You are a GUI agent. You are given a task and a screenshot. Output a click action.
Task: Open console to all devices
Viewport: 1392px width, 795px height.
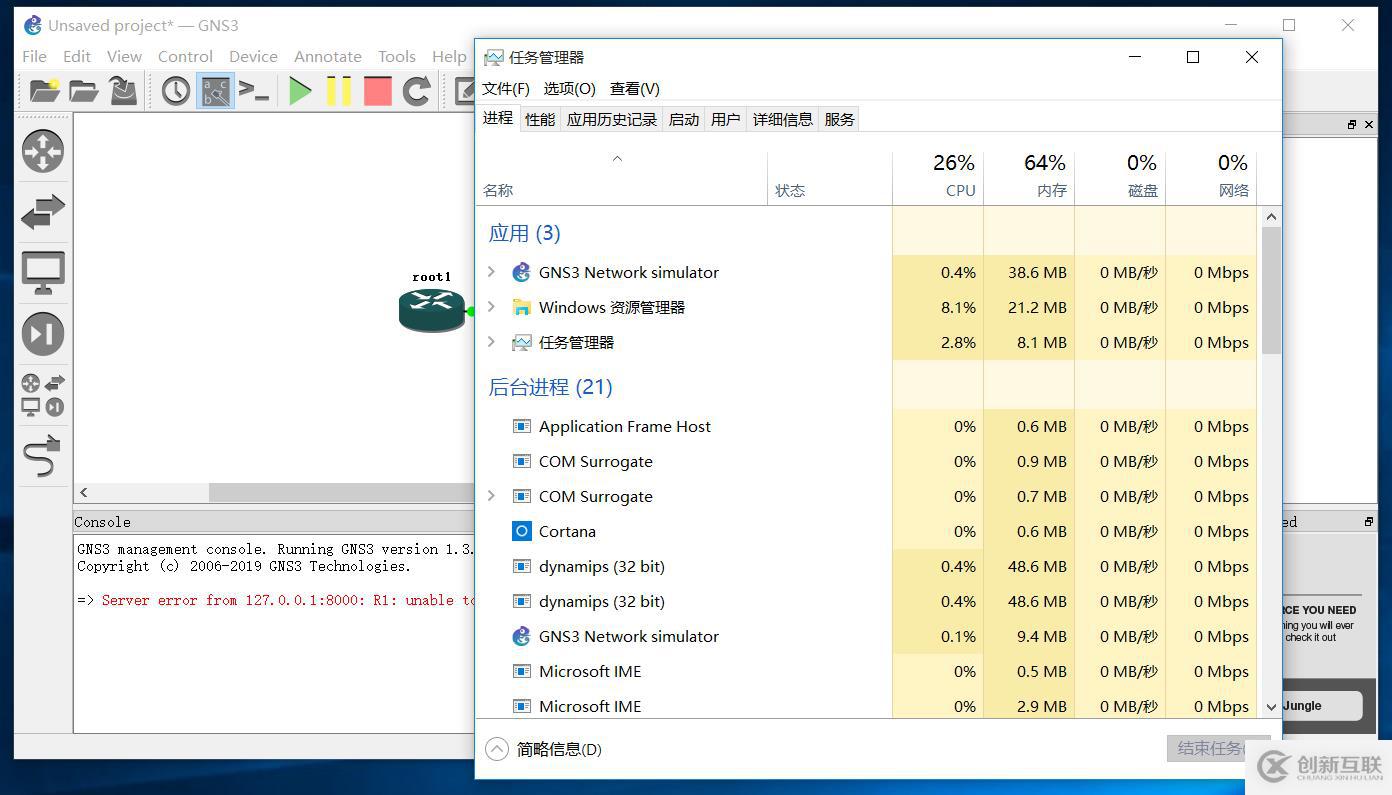click(254, 91)
